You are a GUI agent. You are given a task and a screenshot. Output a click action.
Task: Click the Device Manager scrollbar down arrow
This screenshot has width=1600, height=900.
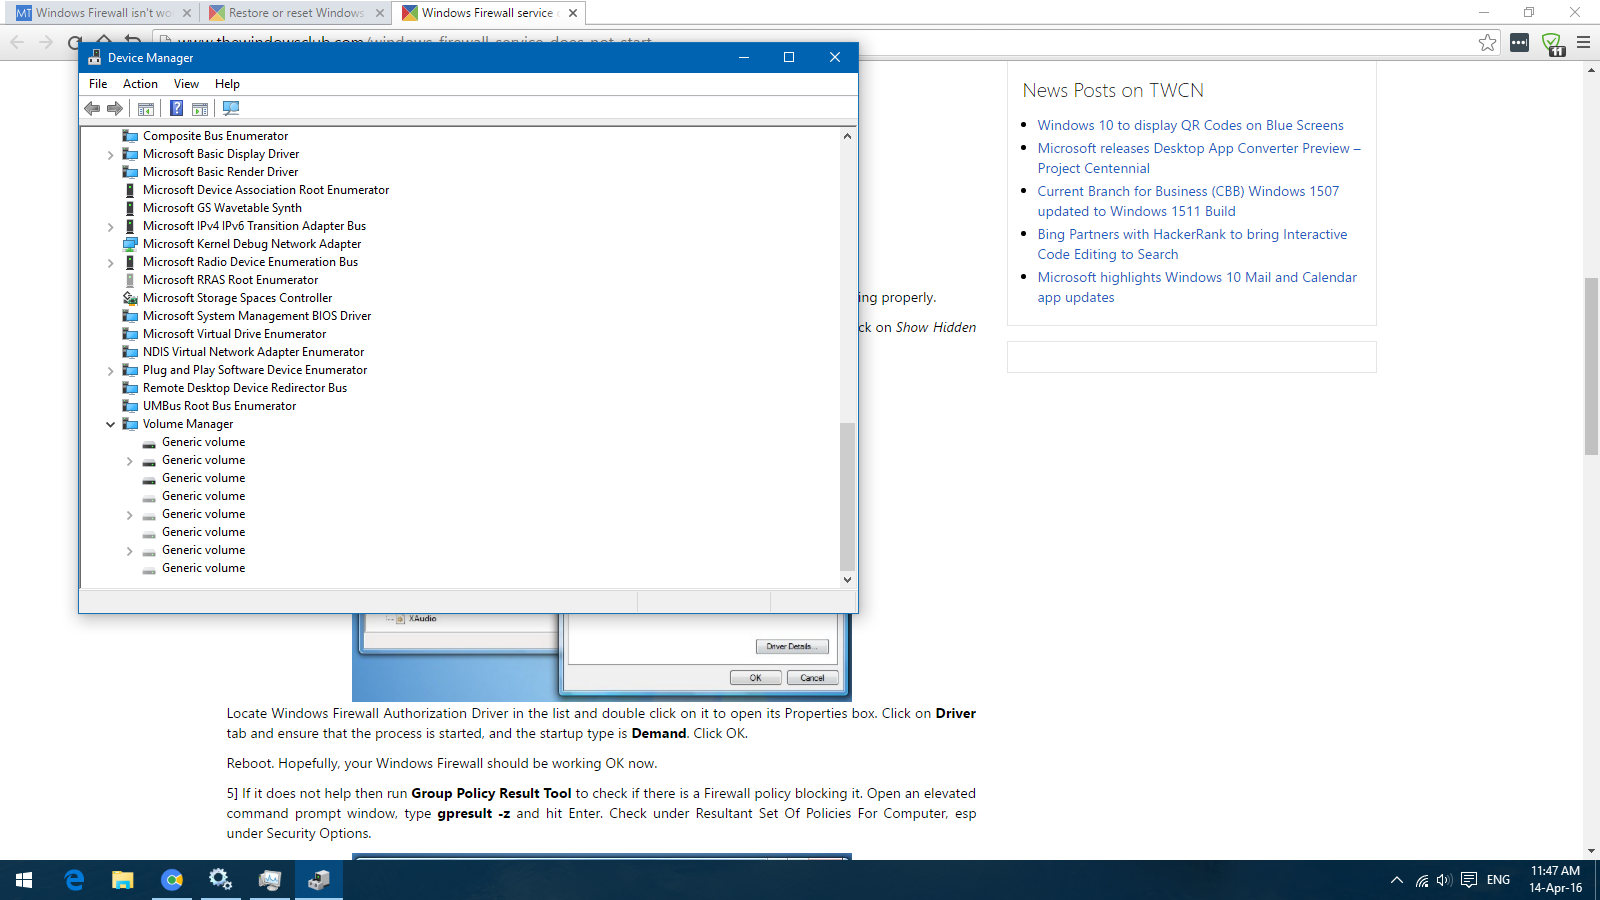pos(847,579)
